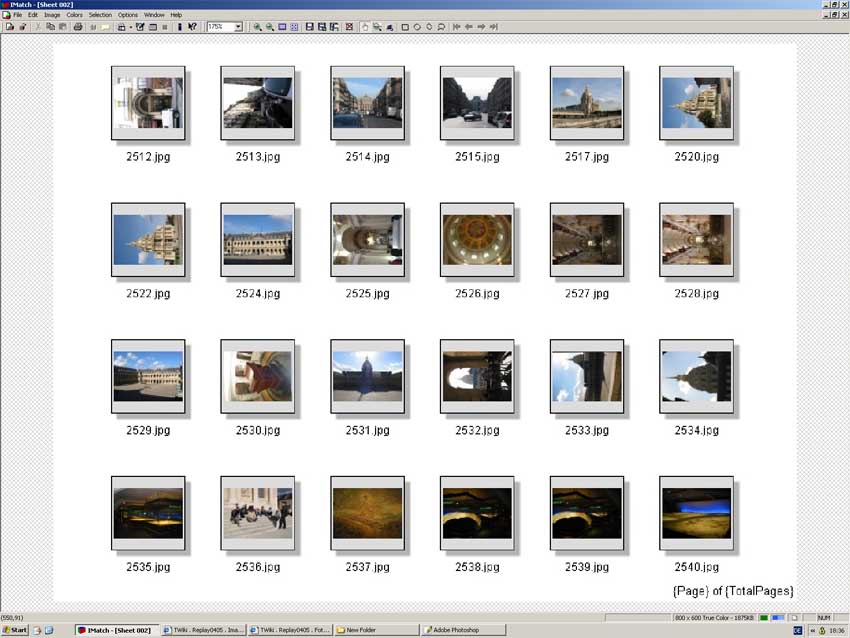The width and height of the screenshot is (850, 638).
Task: Go to first page arrow icon
Action: click(x=456, y=27)
